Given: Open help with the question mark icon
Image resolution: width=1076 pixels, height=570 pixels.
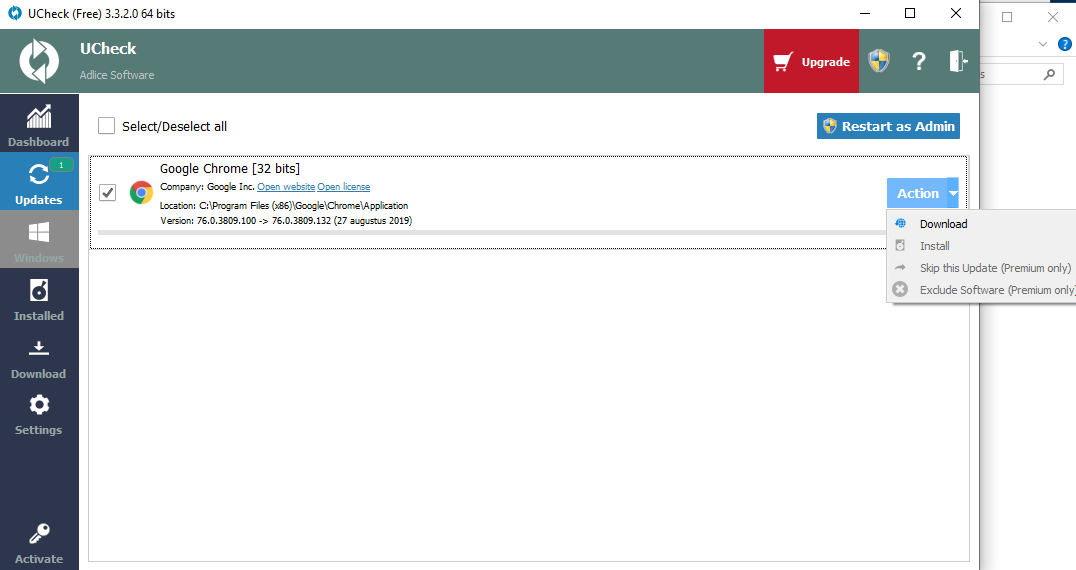Looking at the screenshot, I should (919, 61).
